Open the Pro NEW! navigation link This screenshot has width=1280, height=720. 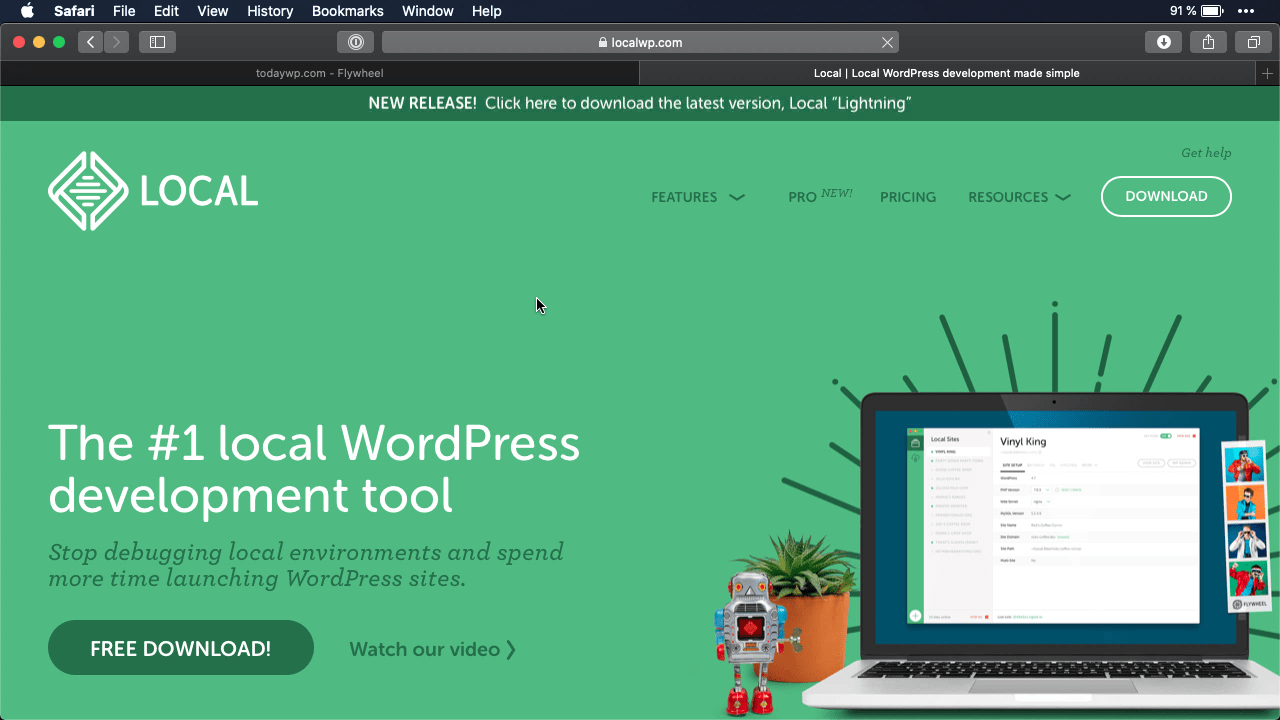(820, 195)
